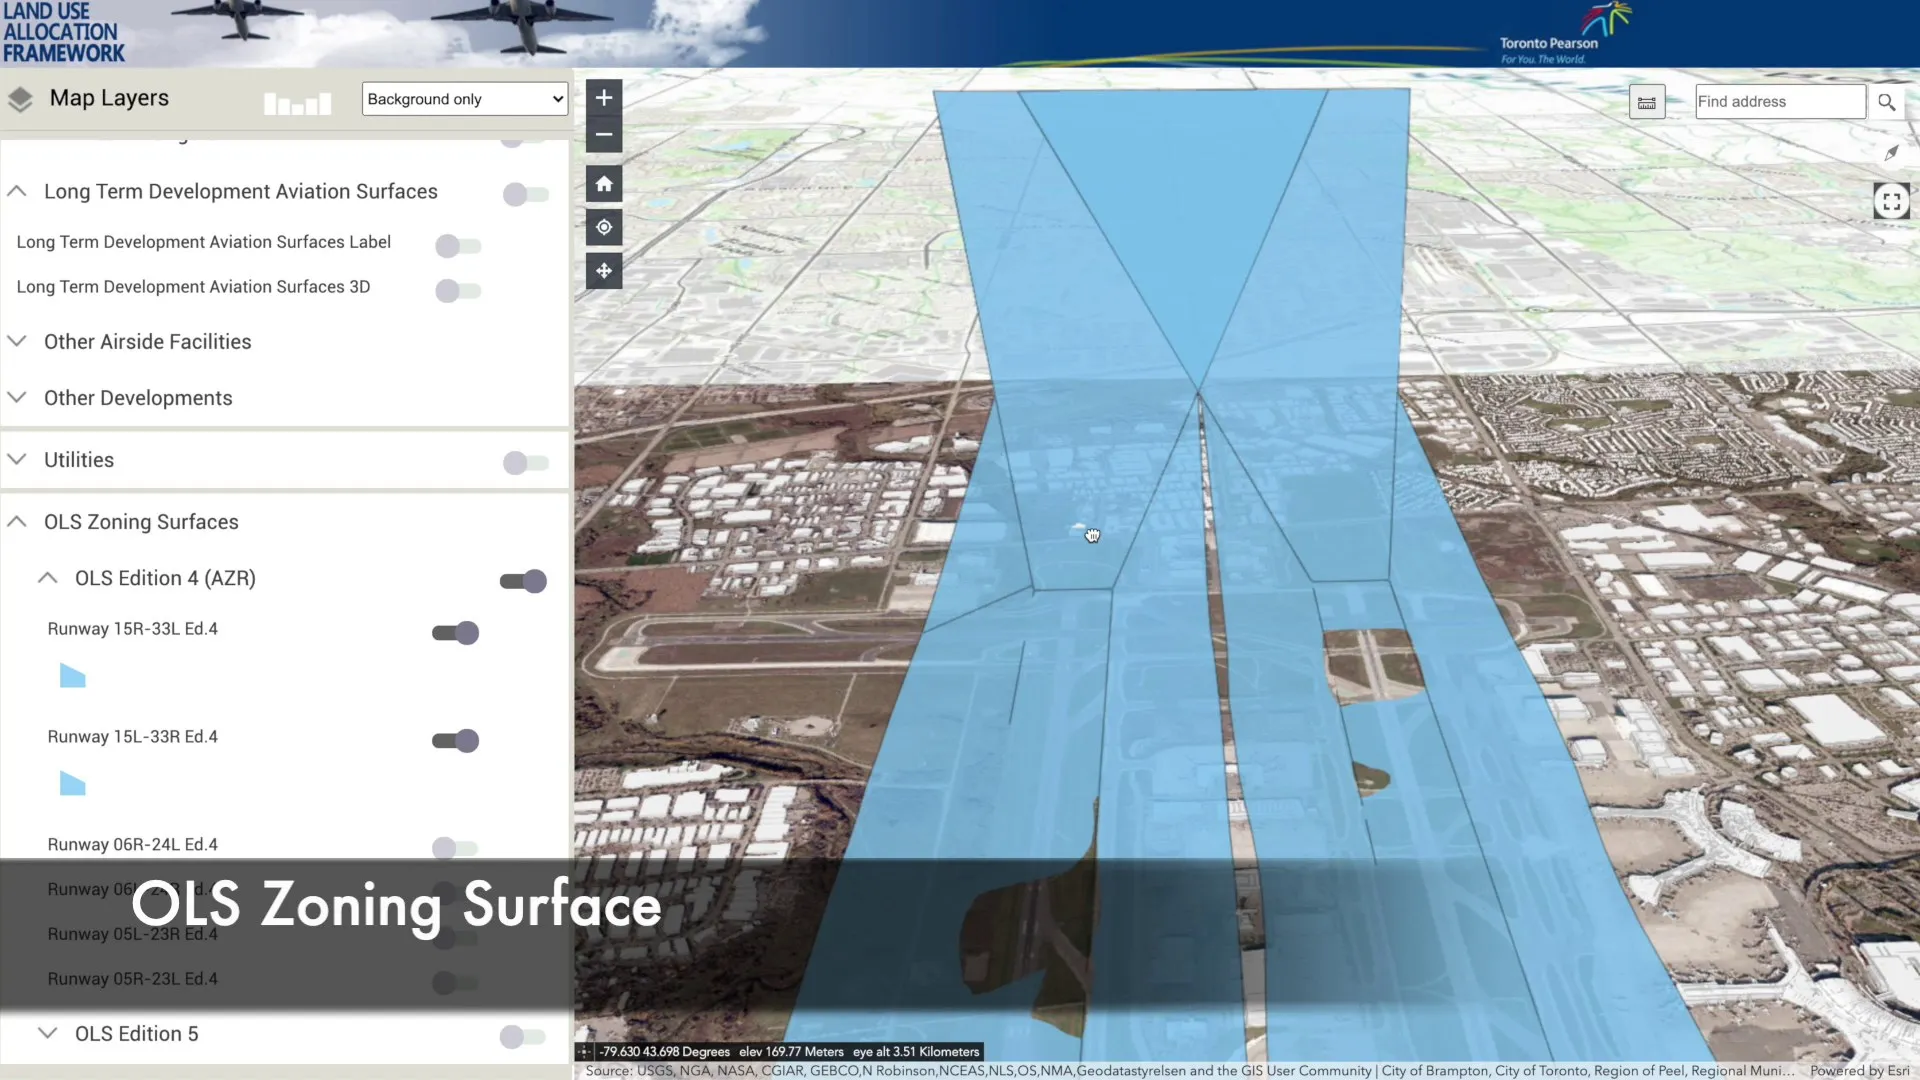Go to the home map view
The image size is (1920, 1080).
(x=604, y=184)
